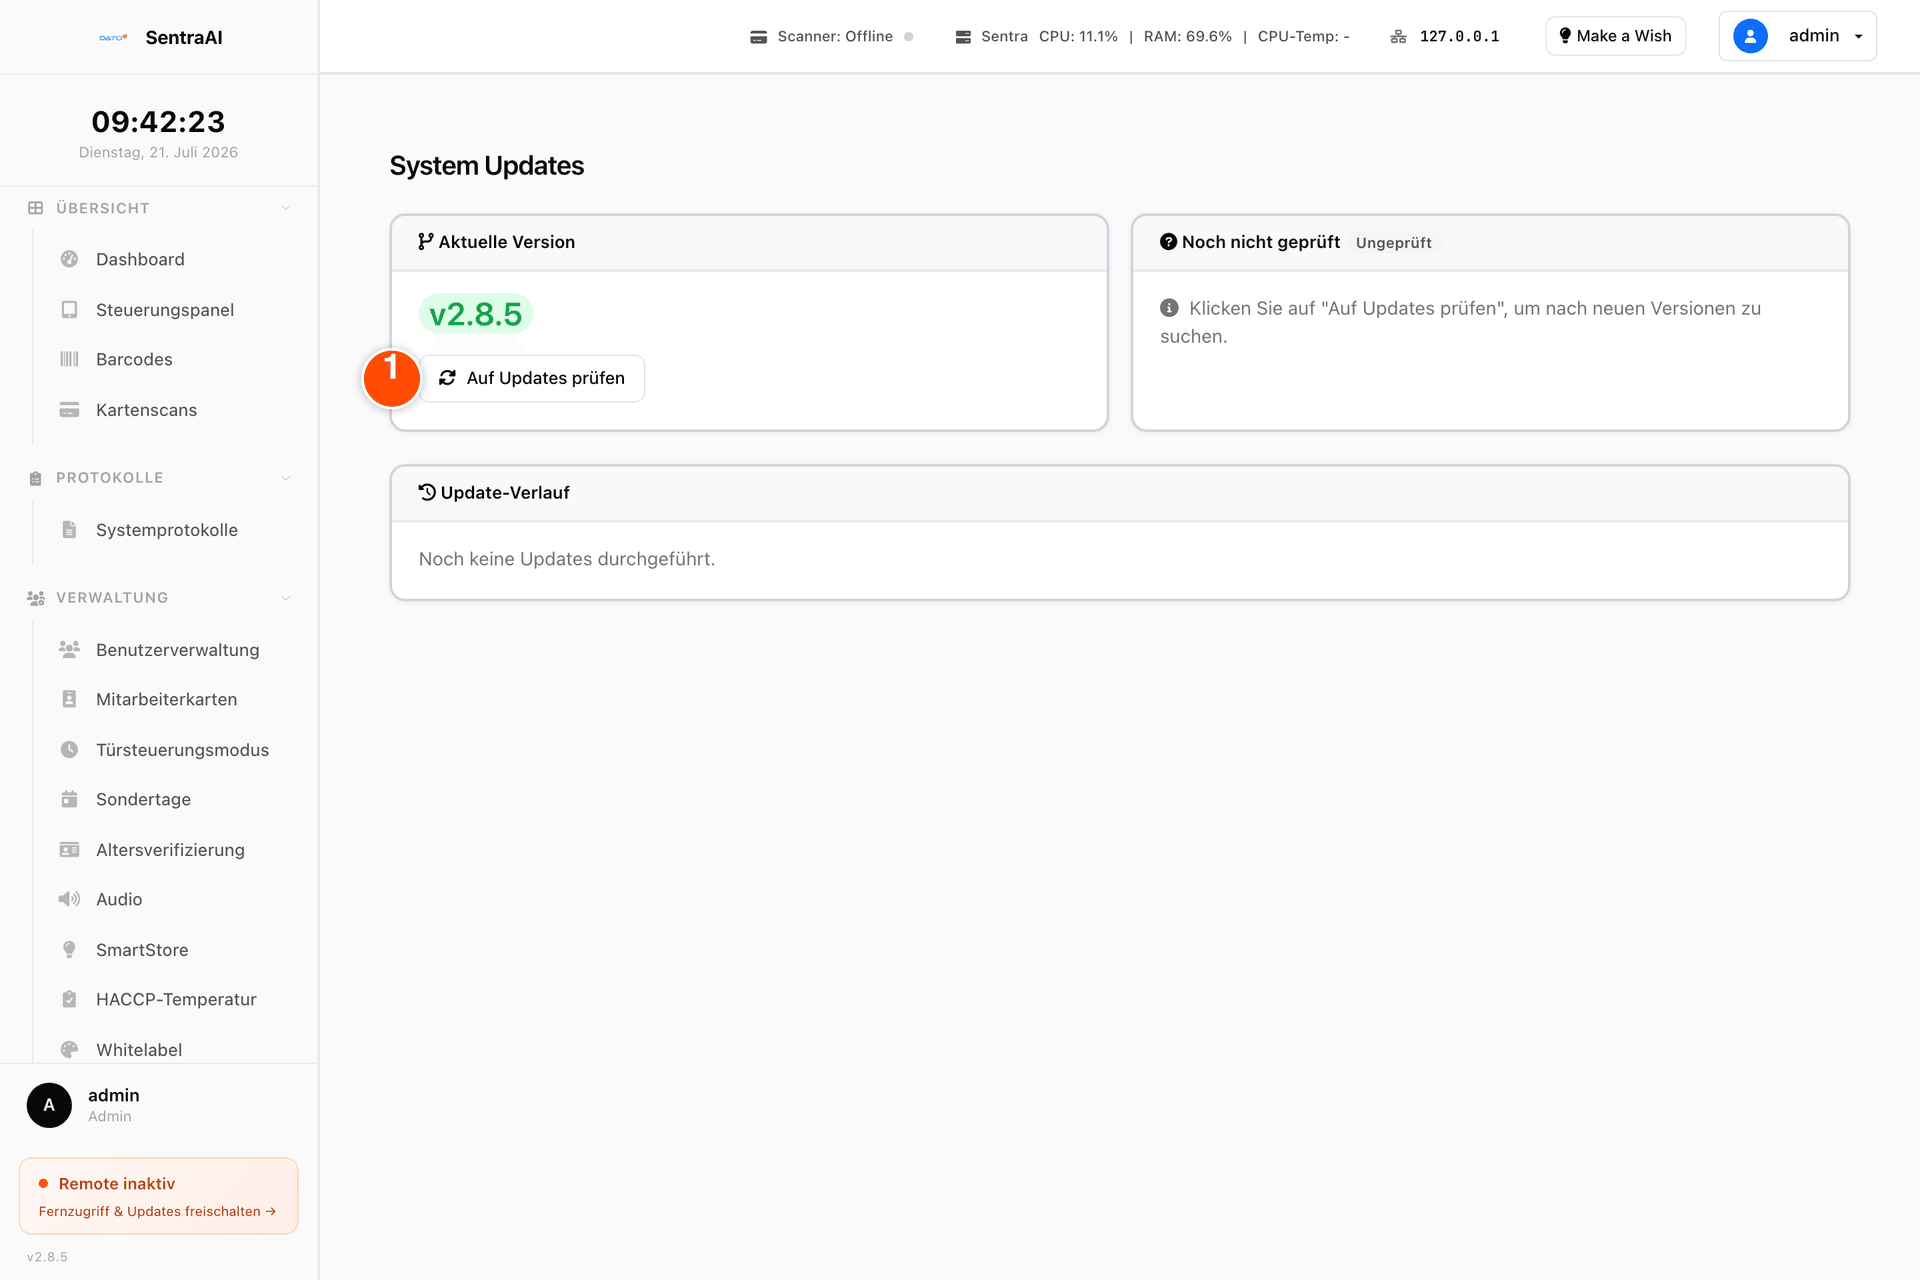Go to Steuerungspanel
Image resolution: width=1920 pixels, height=1280 pixels.
(165, 310)
